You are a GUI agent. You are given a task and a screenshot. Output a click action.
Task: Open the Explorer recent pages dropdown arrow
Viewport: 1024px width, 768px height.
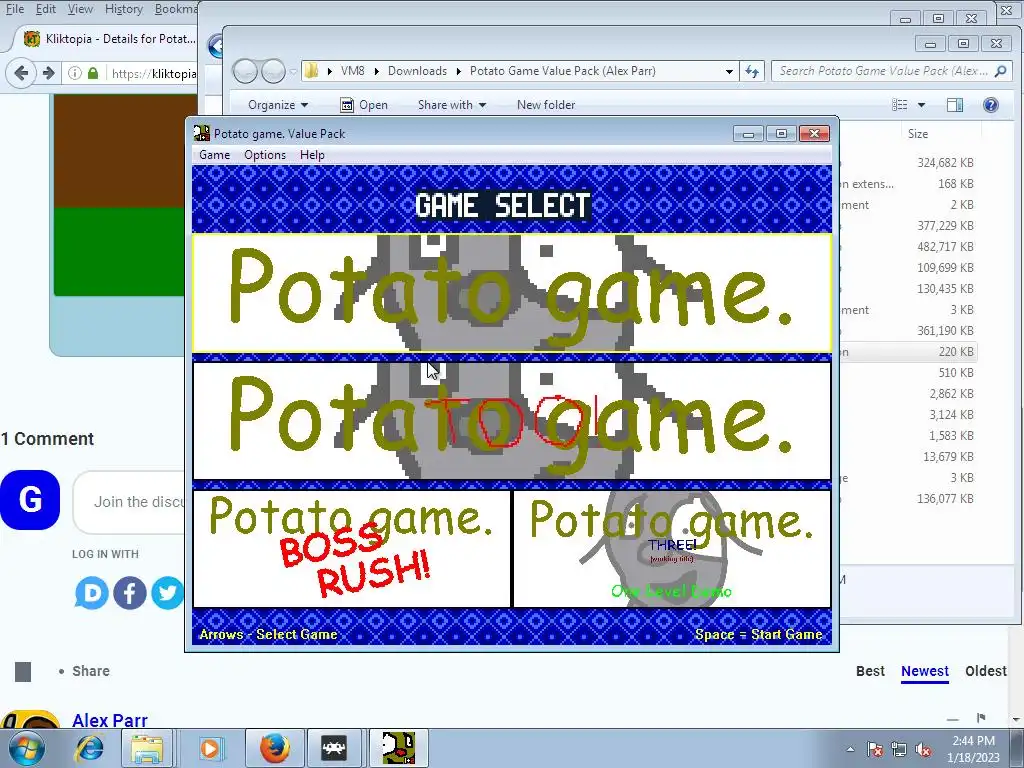(293, 71)
